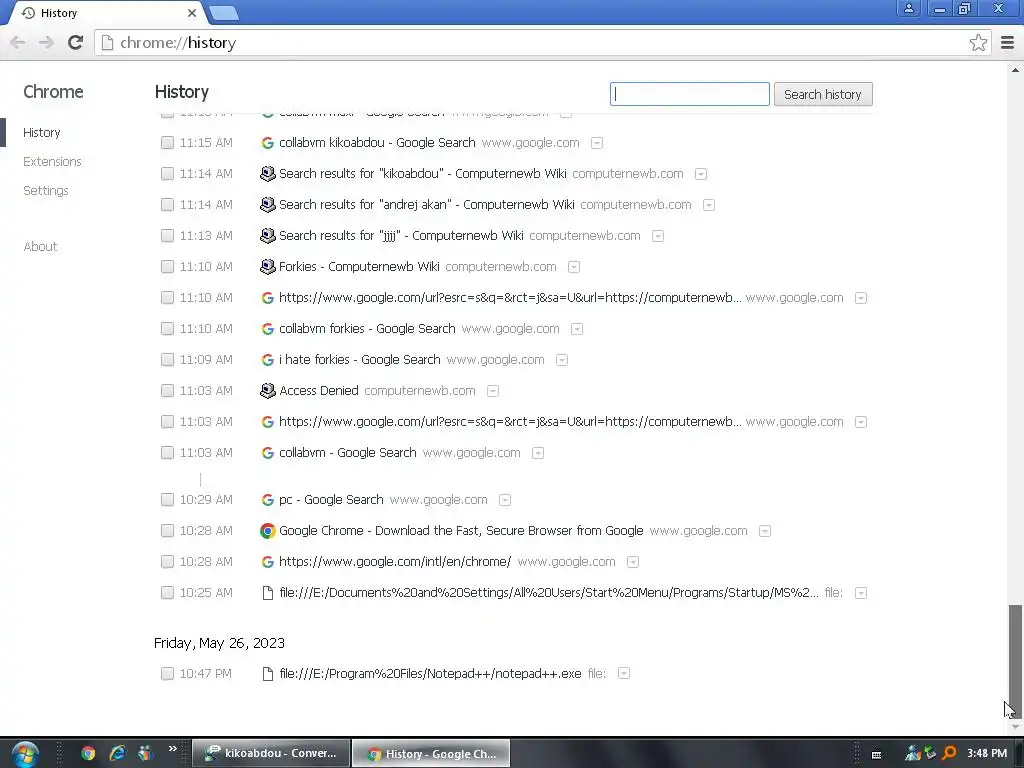Open dropdown for jjjj search results entry
The width and height of the screenshot is (1024, 768).
[658, 236]
